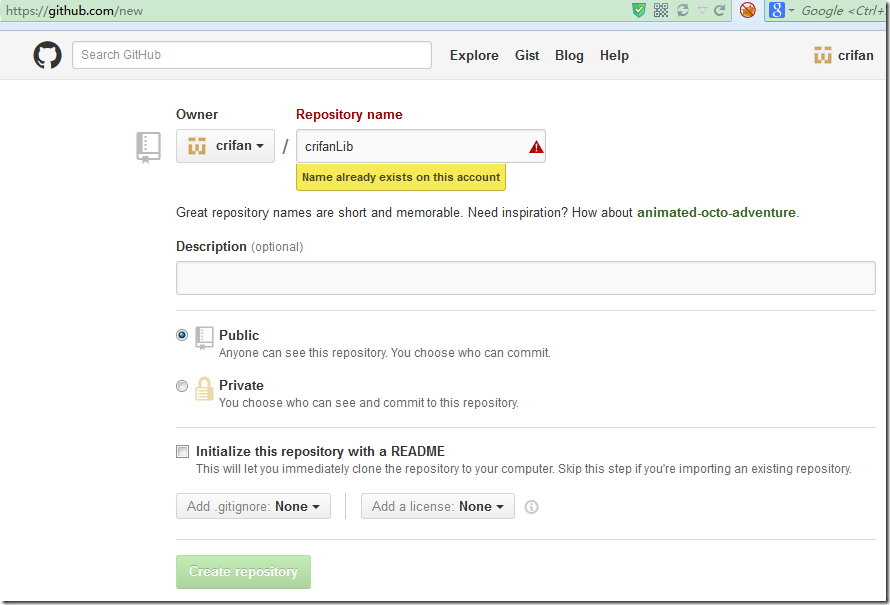Expand the Add a license dropdown
The width and height of the screenshot is (890, 605).
438,506
